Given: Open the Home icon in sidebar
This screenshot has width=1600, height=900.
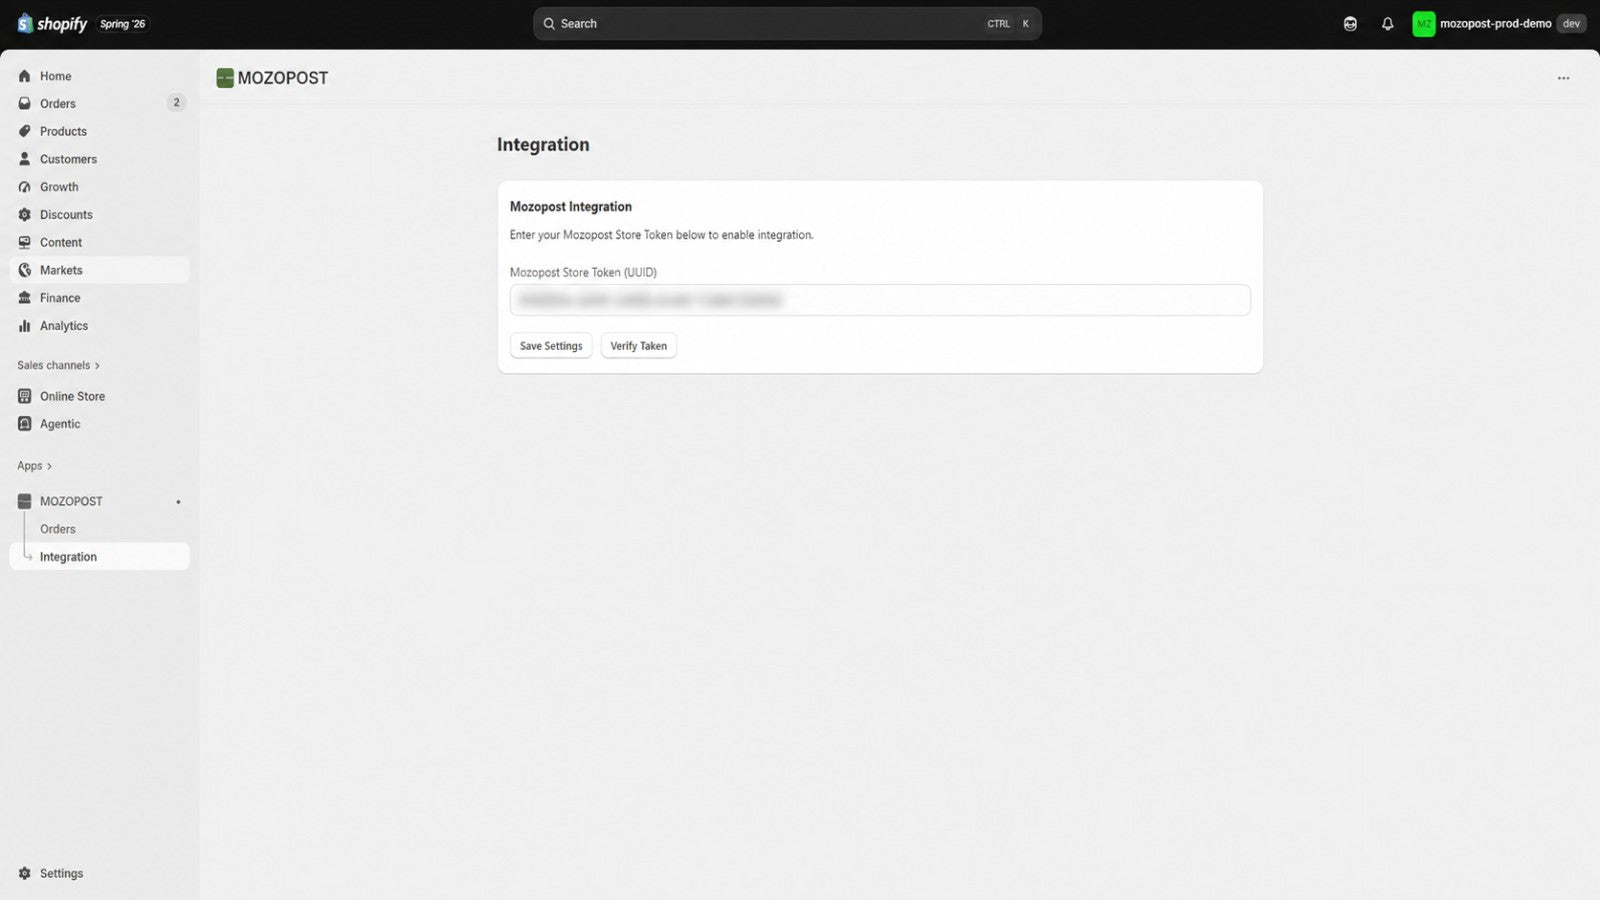Looking at the screenshot, I should (x=25, y=76).
